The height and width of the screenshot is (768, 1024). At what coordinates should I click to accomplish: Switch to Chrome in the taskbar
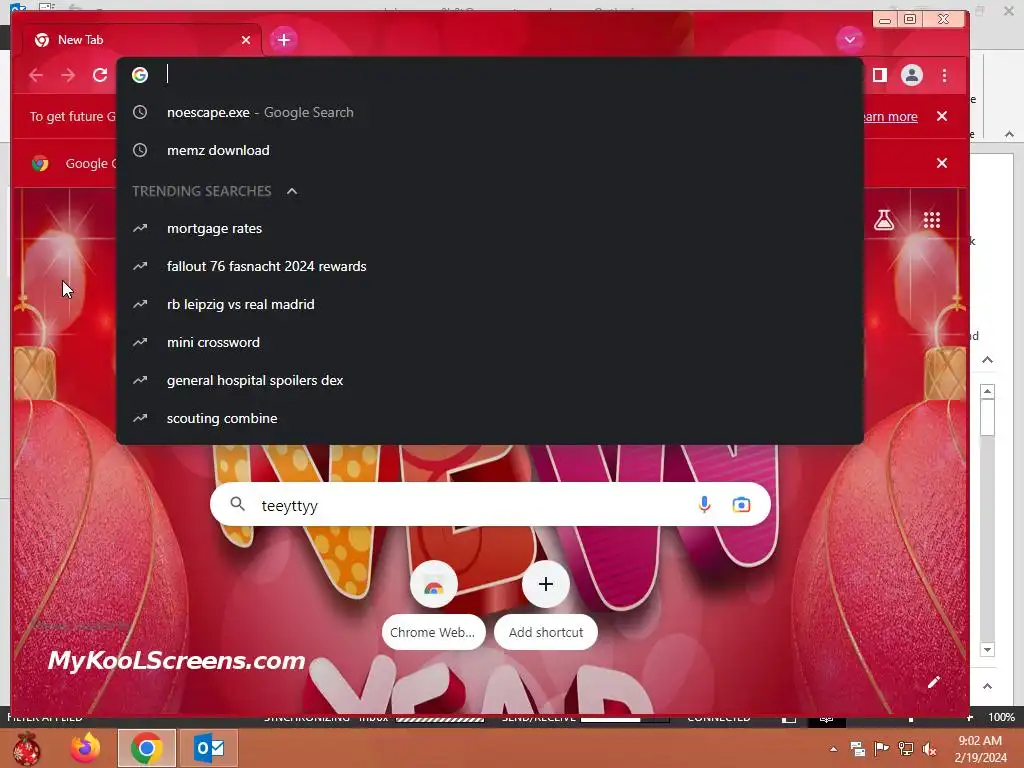[146, 748]
